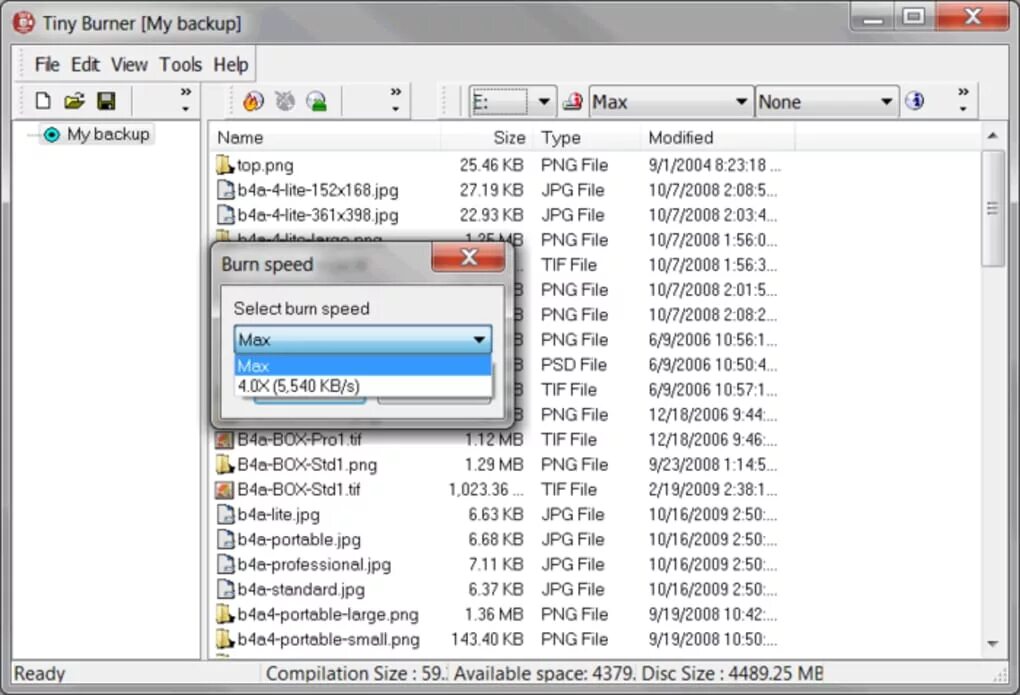Image resolution: width=1020 pixels, height=695 pixels.
Task: Click the vertical scrollbar thumb
Action: pyautogui.click(x=992, y=208)
